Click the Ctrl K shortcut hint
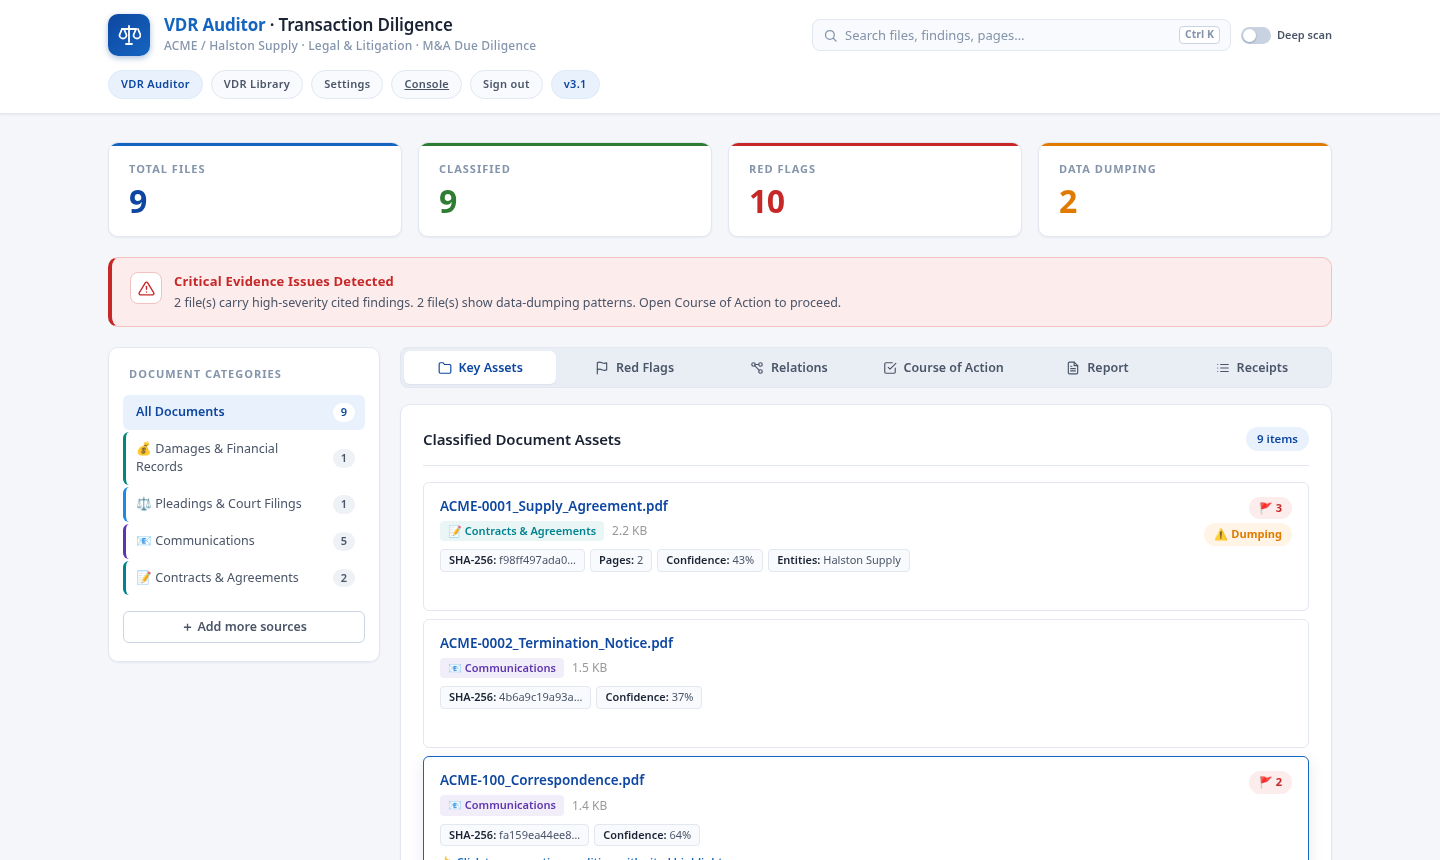The height and width of the screenshot is (860, 1440). 1199,35
